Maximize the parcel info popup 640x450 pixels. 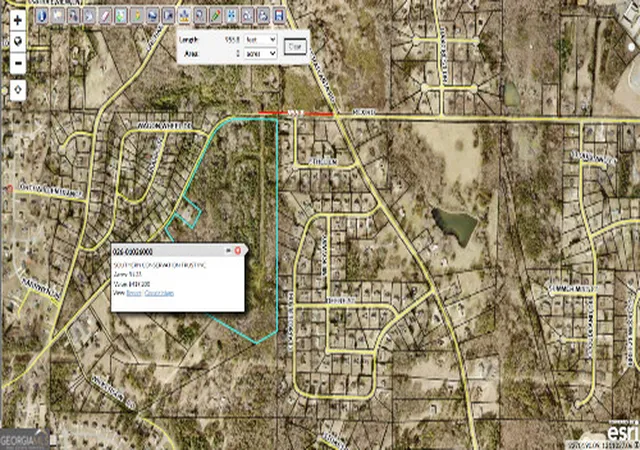tap(229, 251)
